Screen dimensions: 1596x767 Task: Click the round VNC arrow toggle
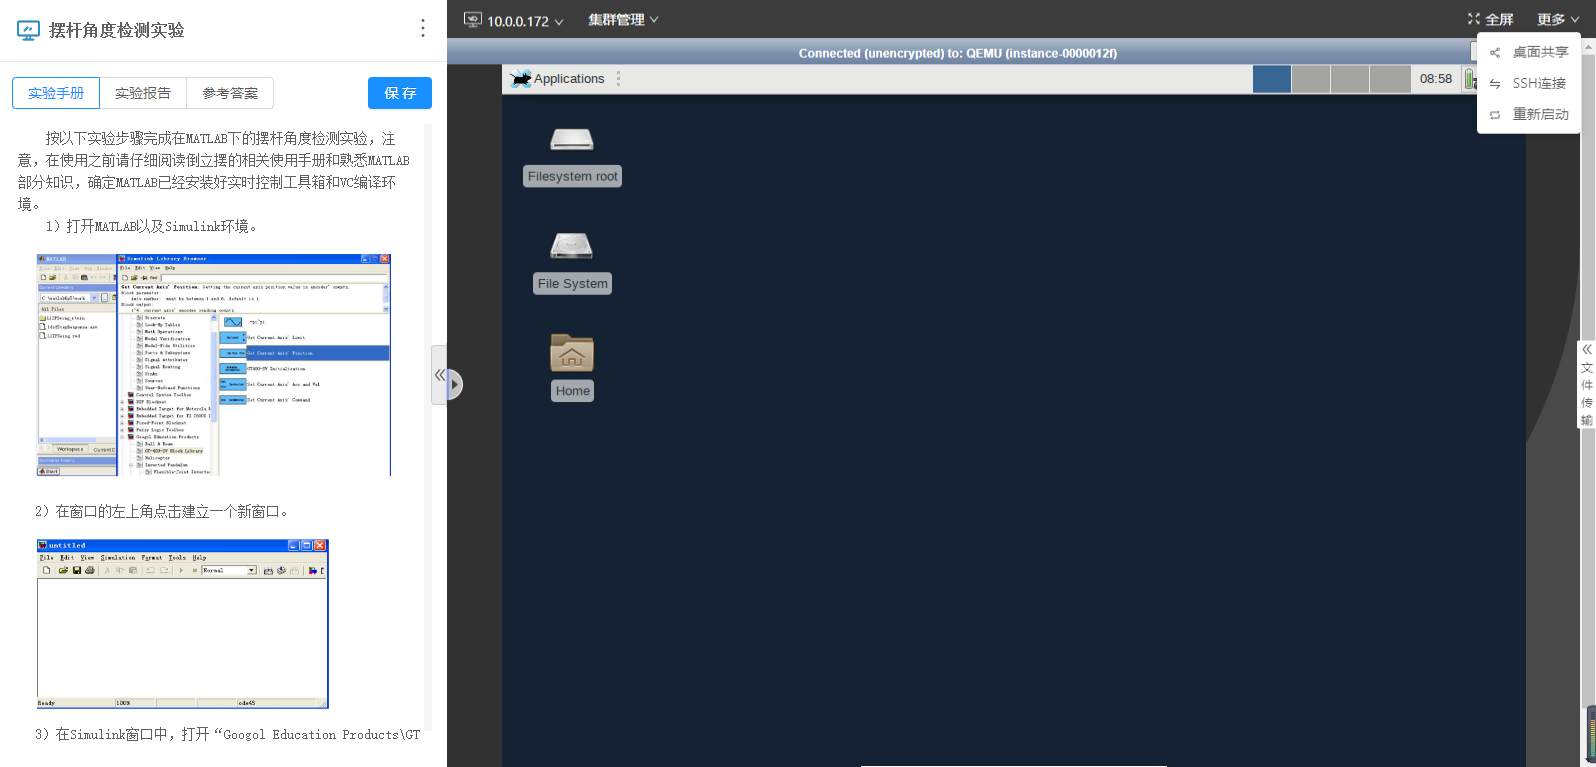click(x=455, y=384)
